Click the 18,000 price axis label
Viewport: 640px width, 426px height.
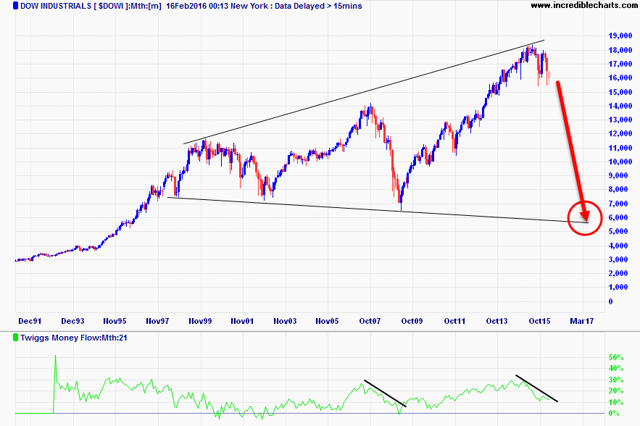620,50
